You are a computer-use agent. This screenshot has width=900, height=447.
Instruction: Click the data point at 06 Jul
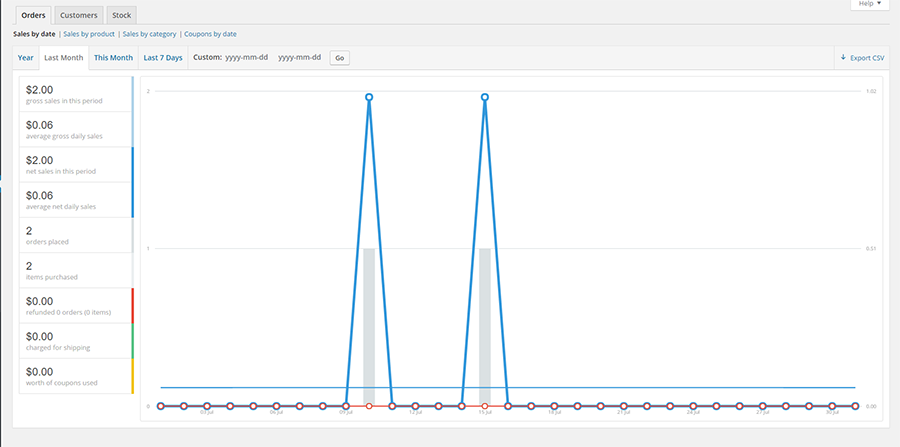point(277,406)
